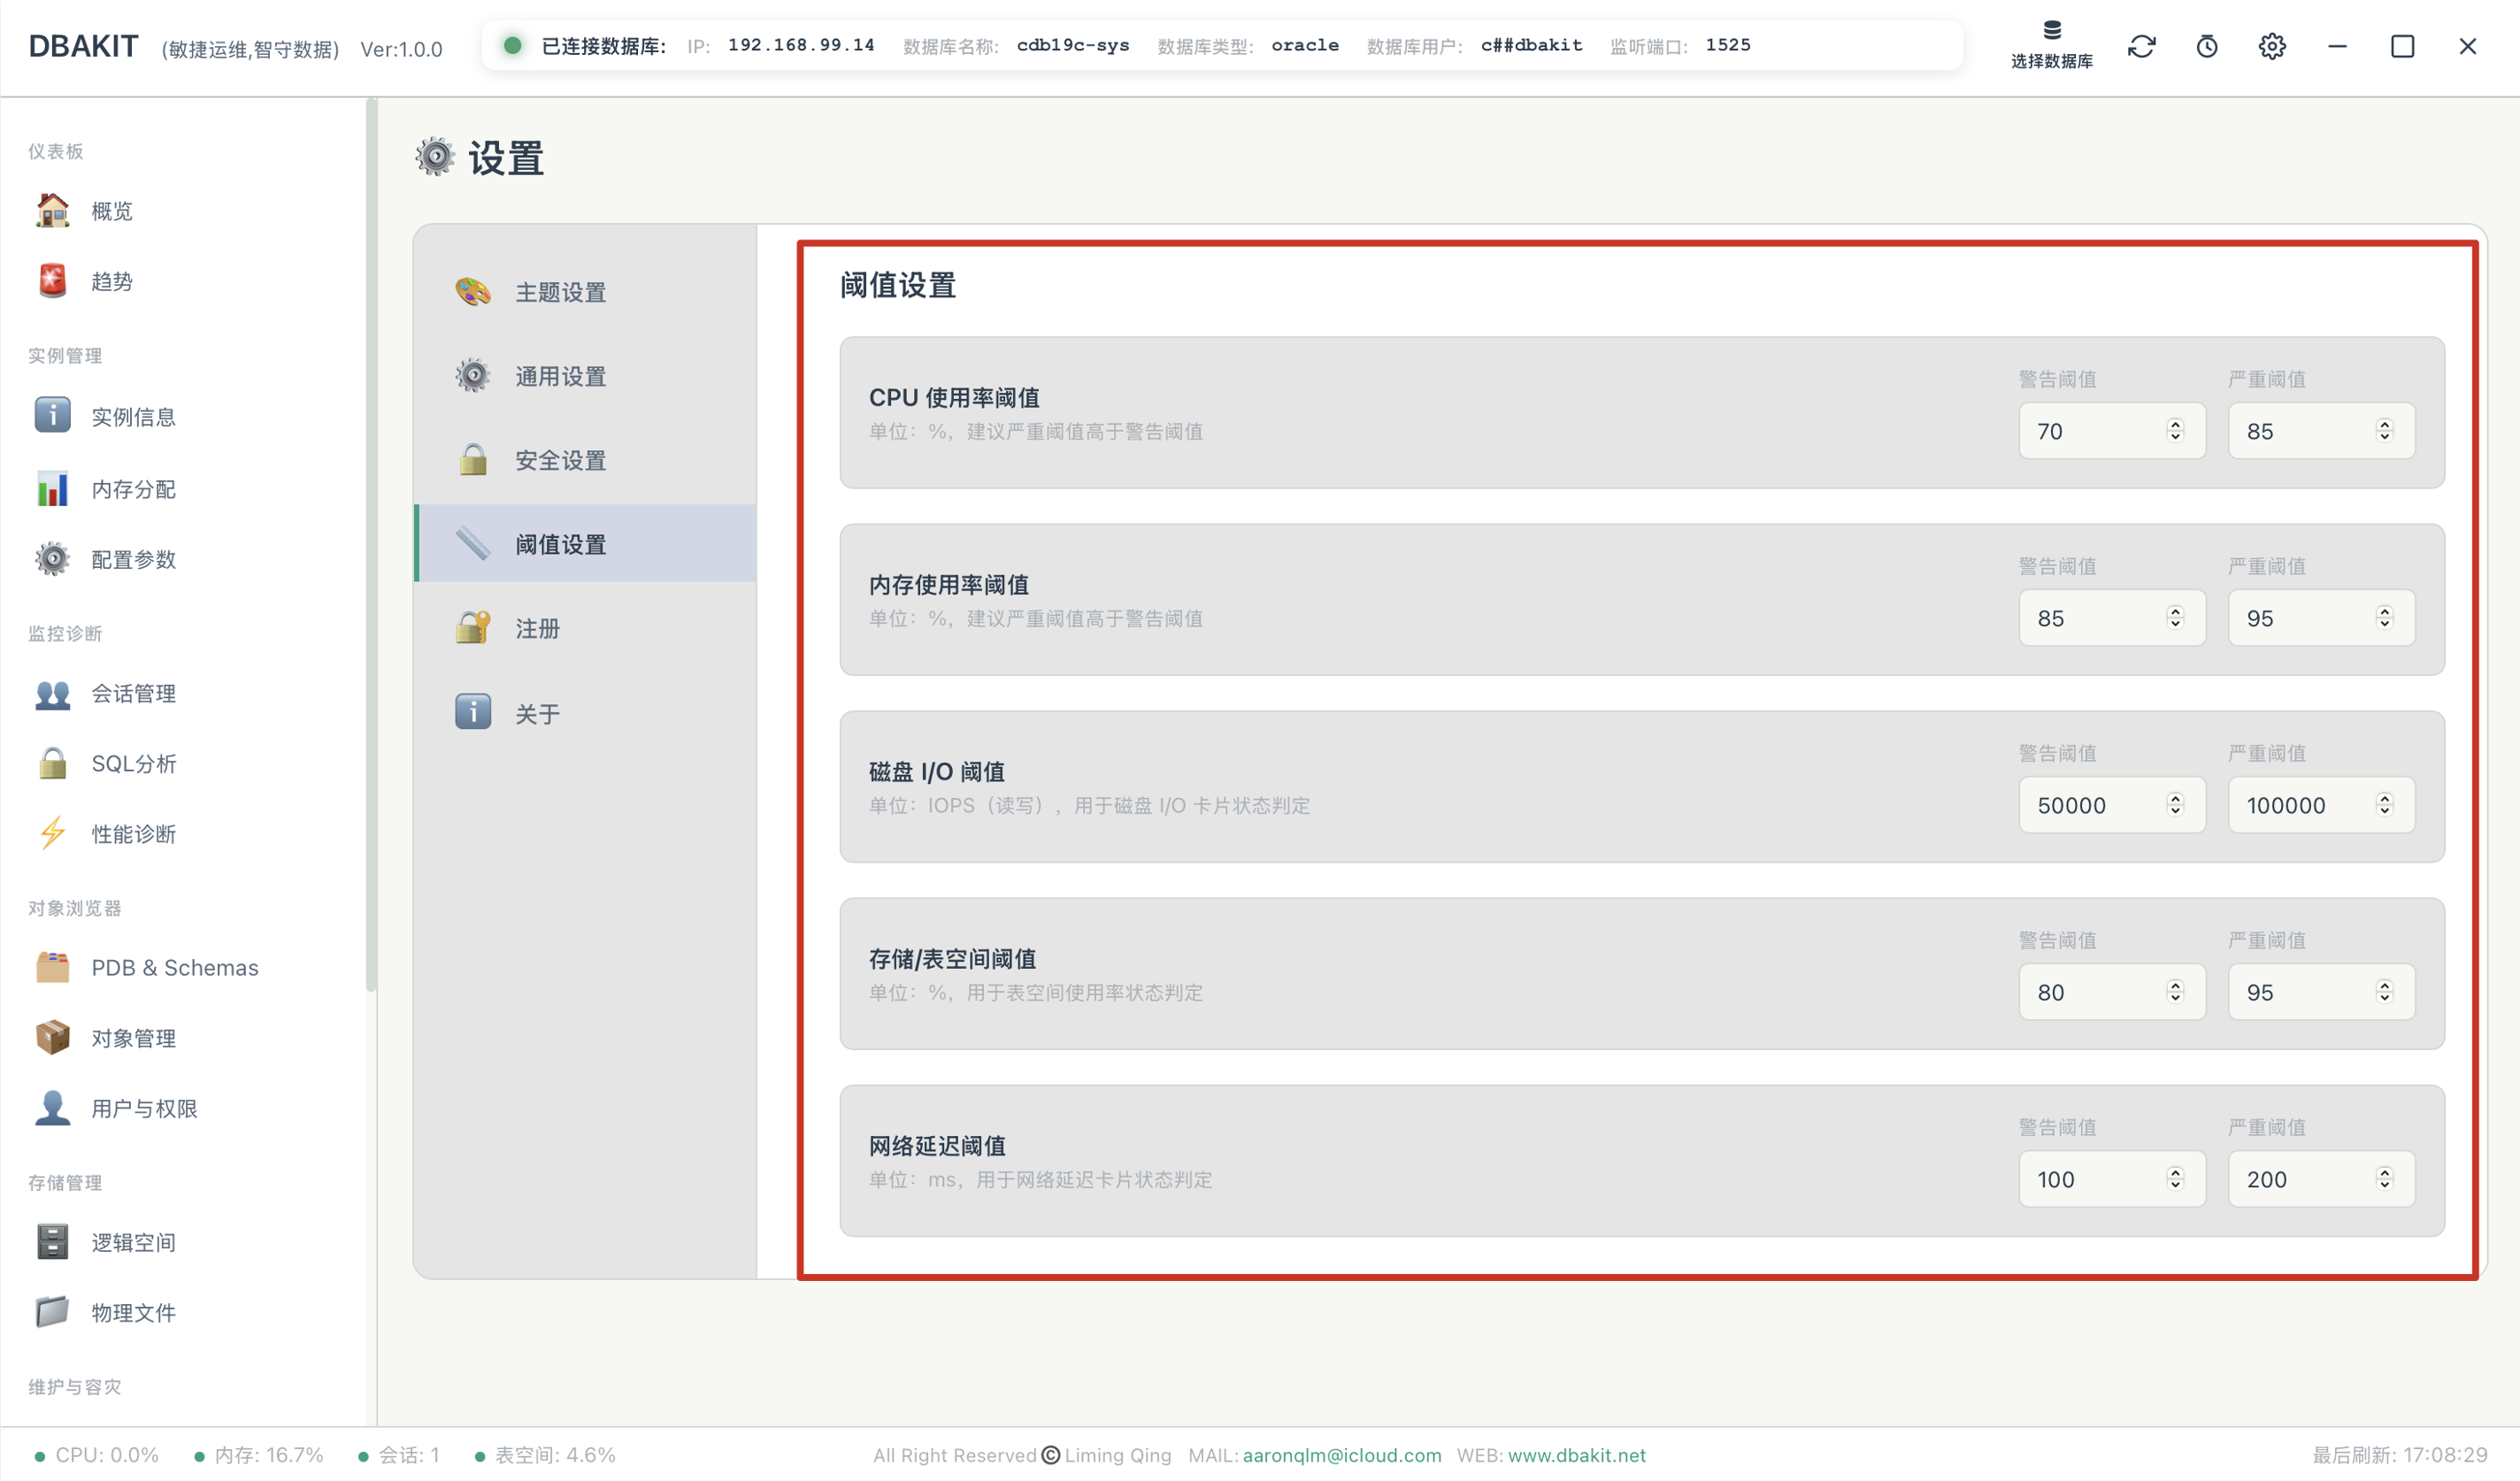Open the settings gear icon in title bar
2520x1481 pixels.
coord(2272,46)
